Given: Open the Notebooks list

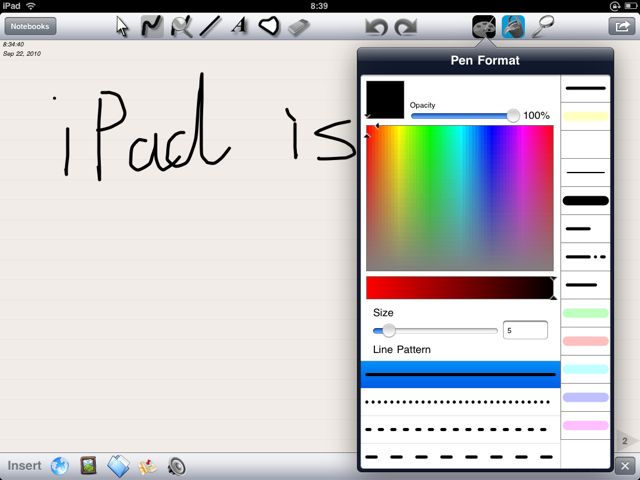Looking at the screenshot, I should pos(30,27).
